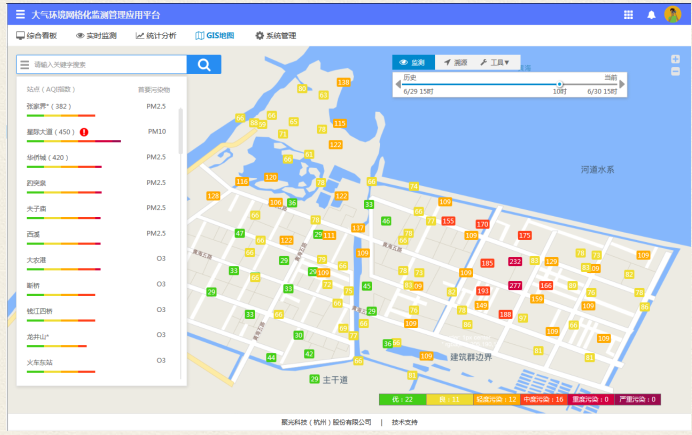
Task: Toggle the 重度污染 : 0 legend filter
Action: (x=590, y=399)
